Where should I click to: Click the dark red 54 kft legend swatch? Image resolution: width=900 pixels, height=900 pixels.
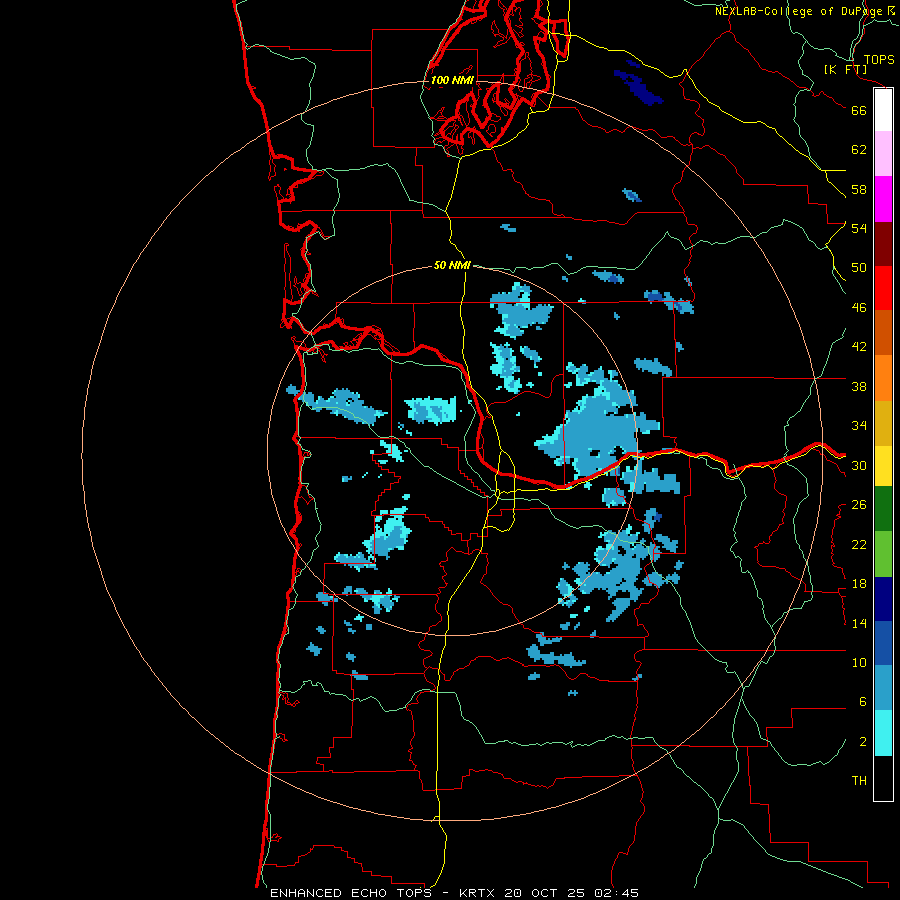coord(883,243)
